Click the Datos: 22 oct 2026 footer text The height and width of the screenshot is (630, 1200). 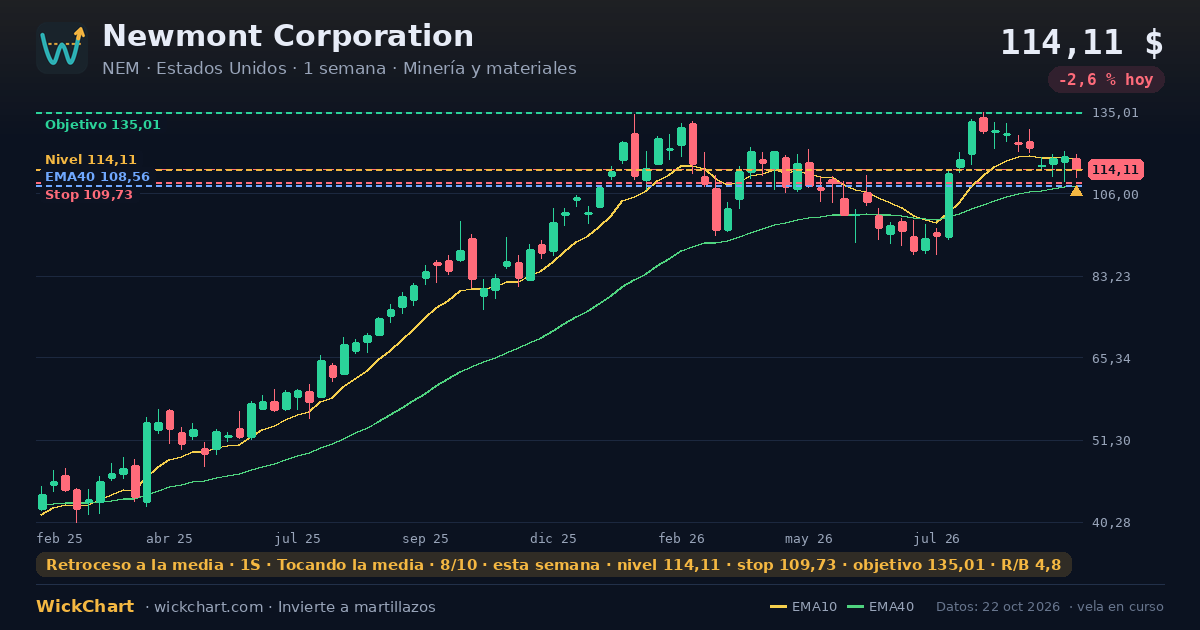999,607
